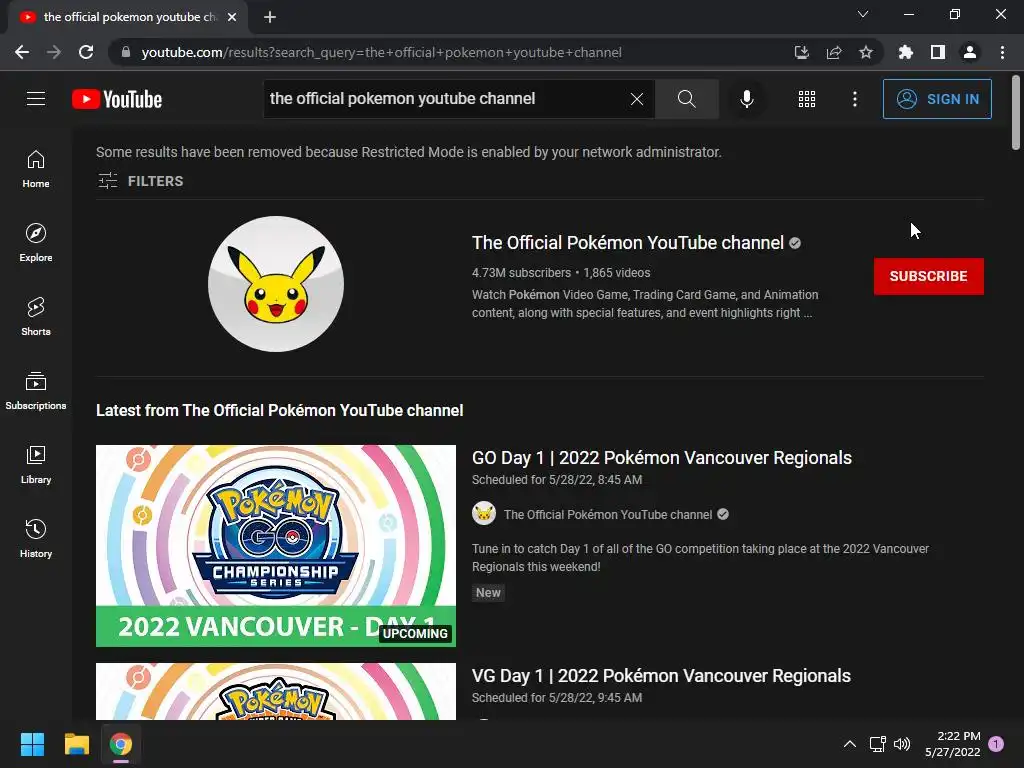Open The Official Pokémon YouTube channel title
Screen dimensions: 1024x768
[x=628, y=243]
